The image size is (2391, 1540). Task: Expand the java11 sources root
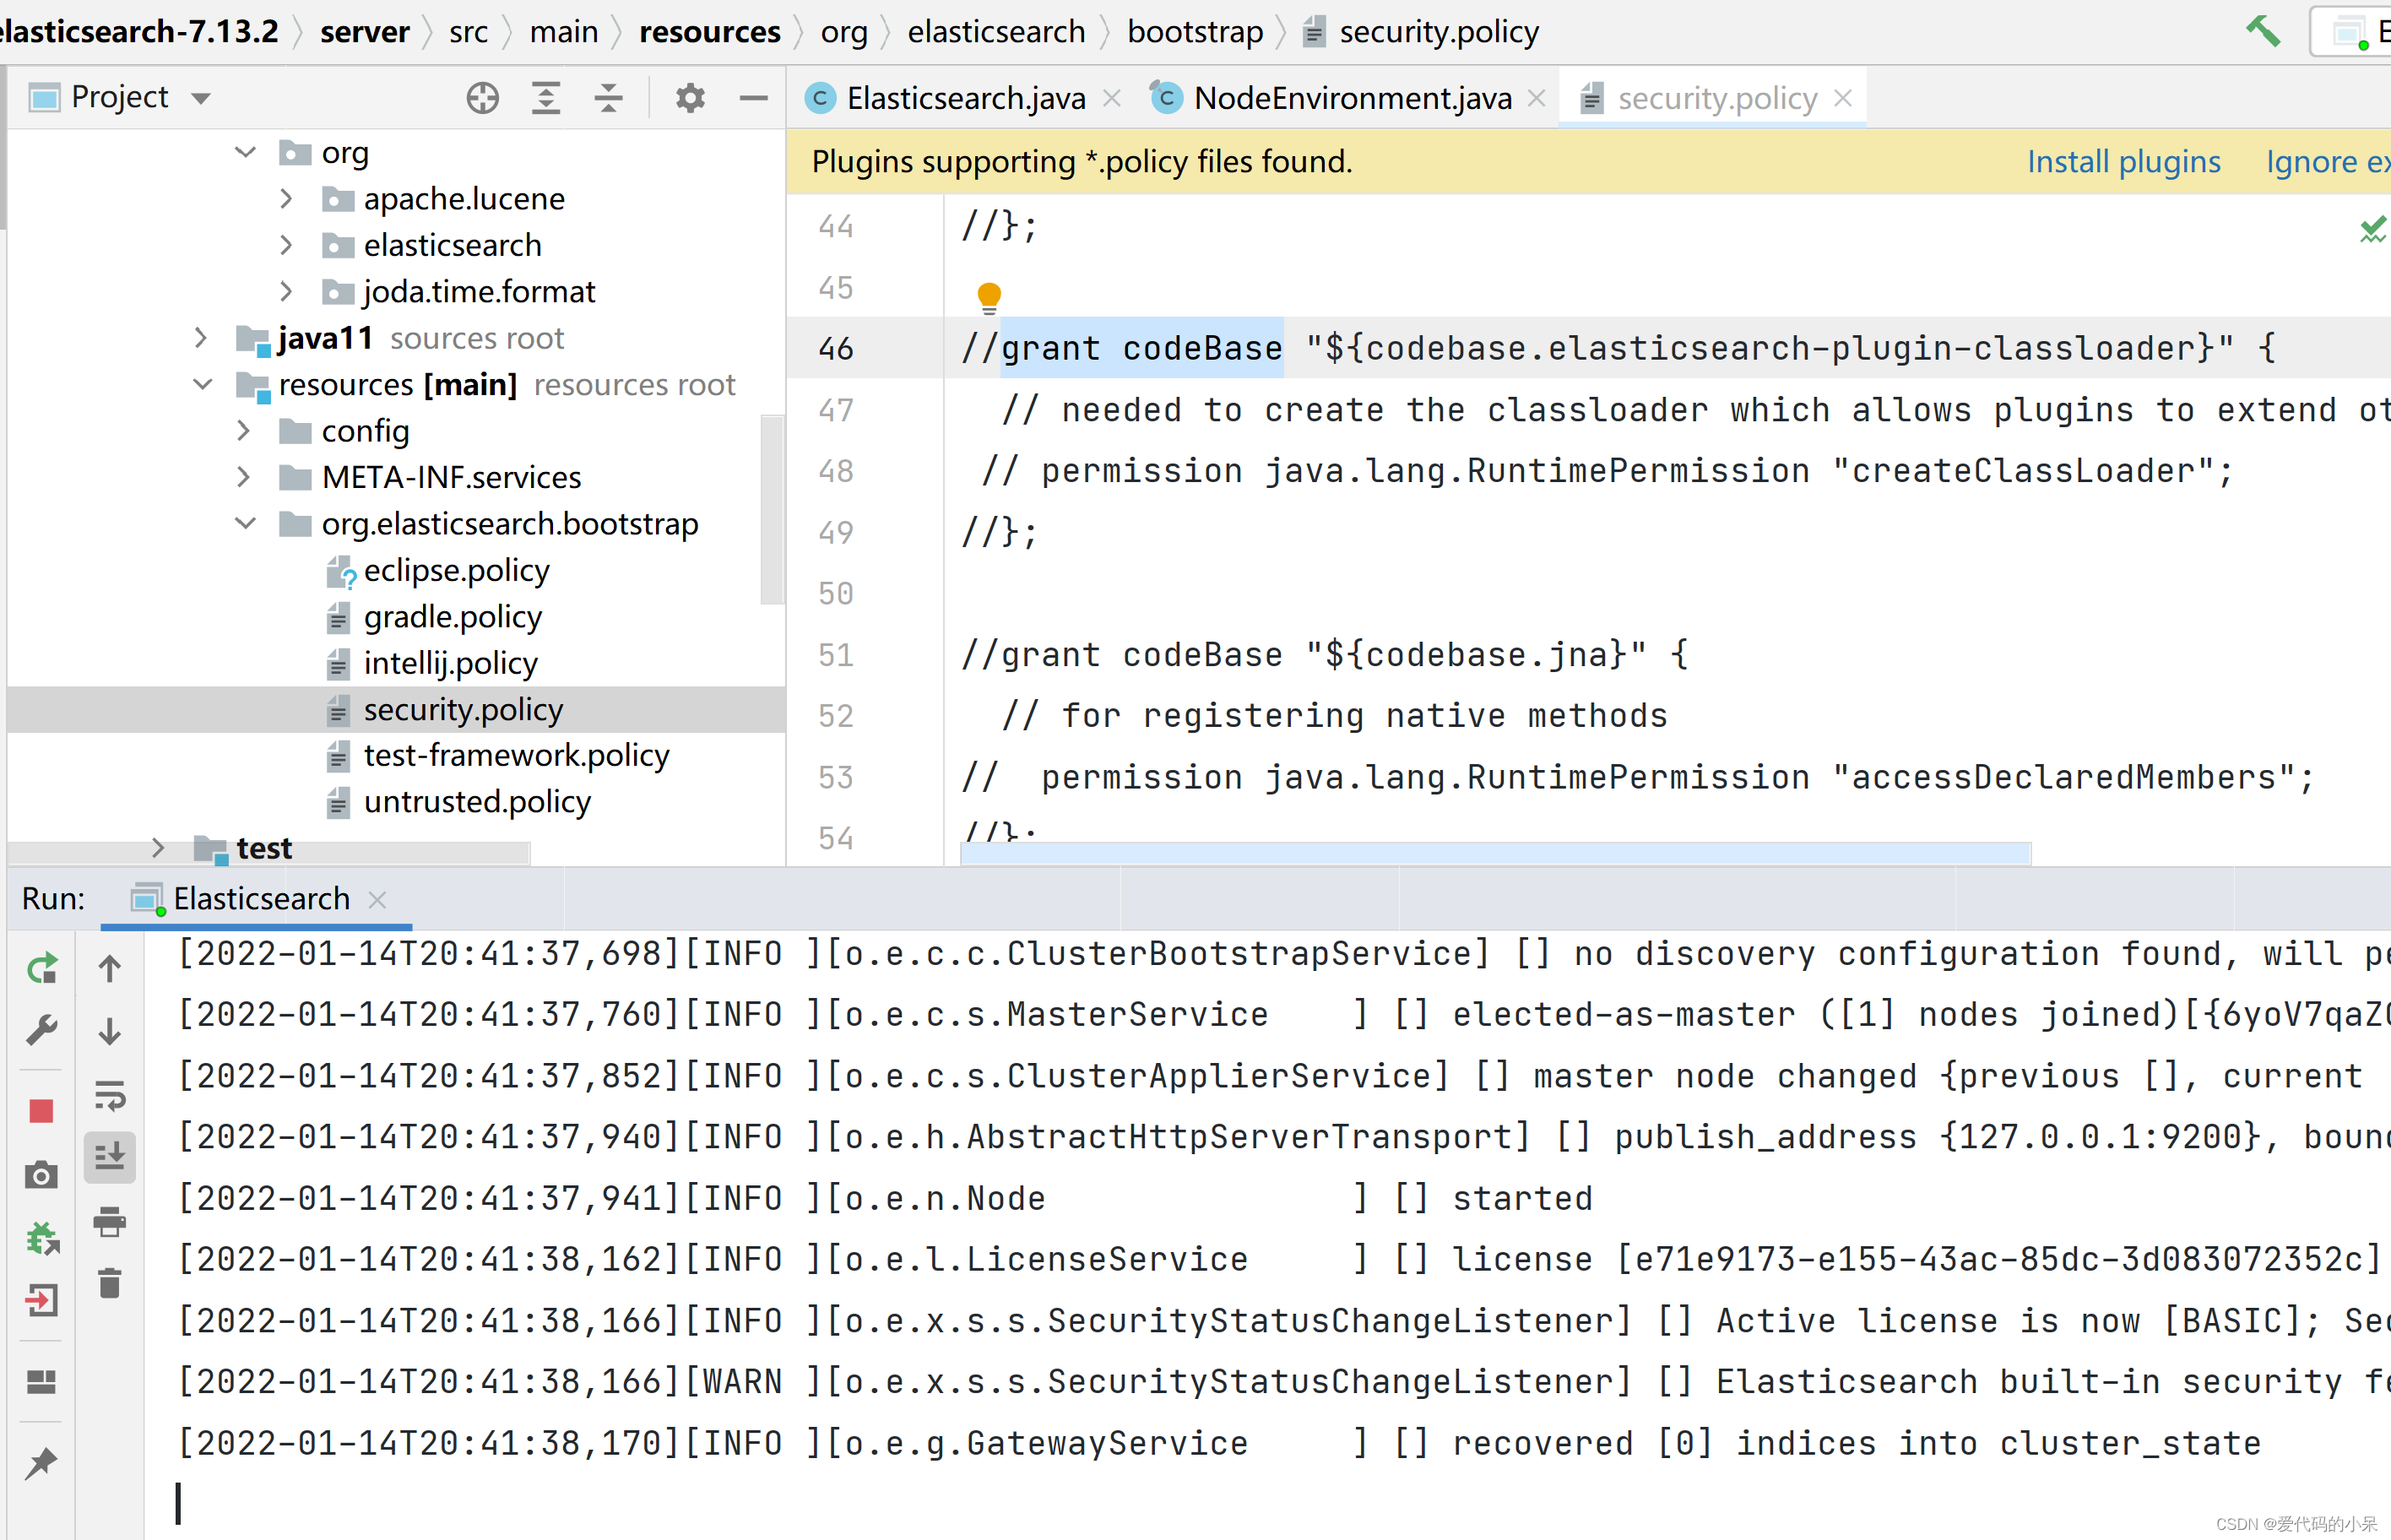[x=201, y=338]
